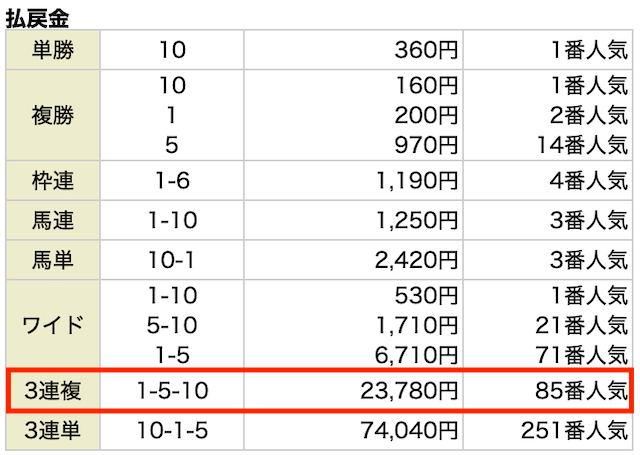Click the 6,710円 ワイド payout

[416, 355]
